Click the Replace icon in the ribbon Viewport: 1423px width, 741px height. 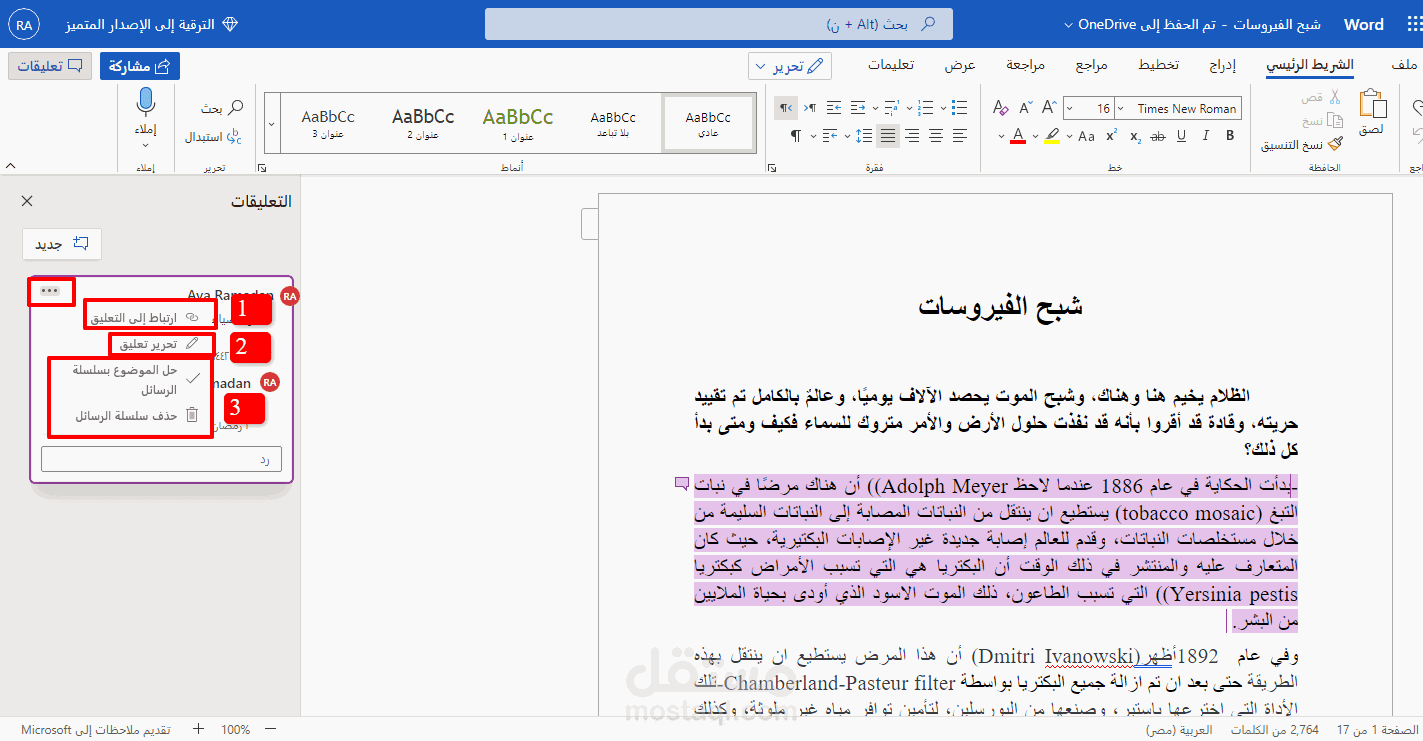[x=233, y=136]
